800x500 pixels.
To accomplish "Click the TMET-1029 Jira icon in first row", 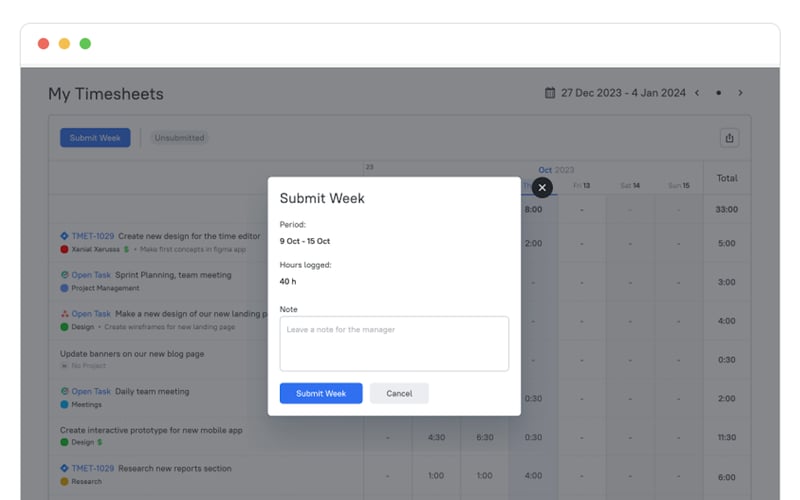I will (x=64, y=236).
